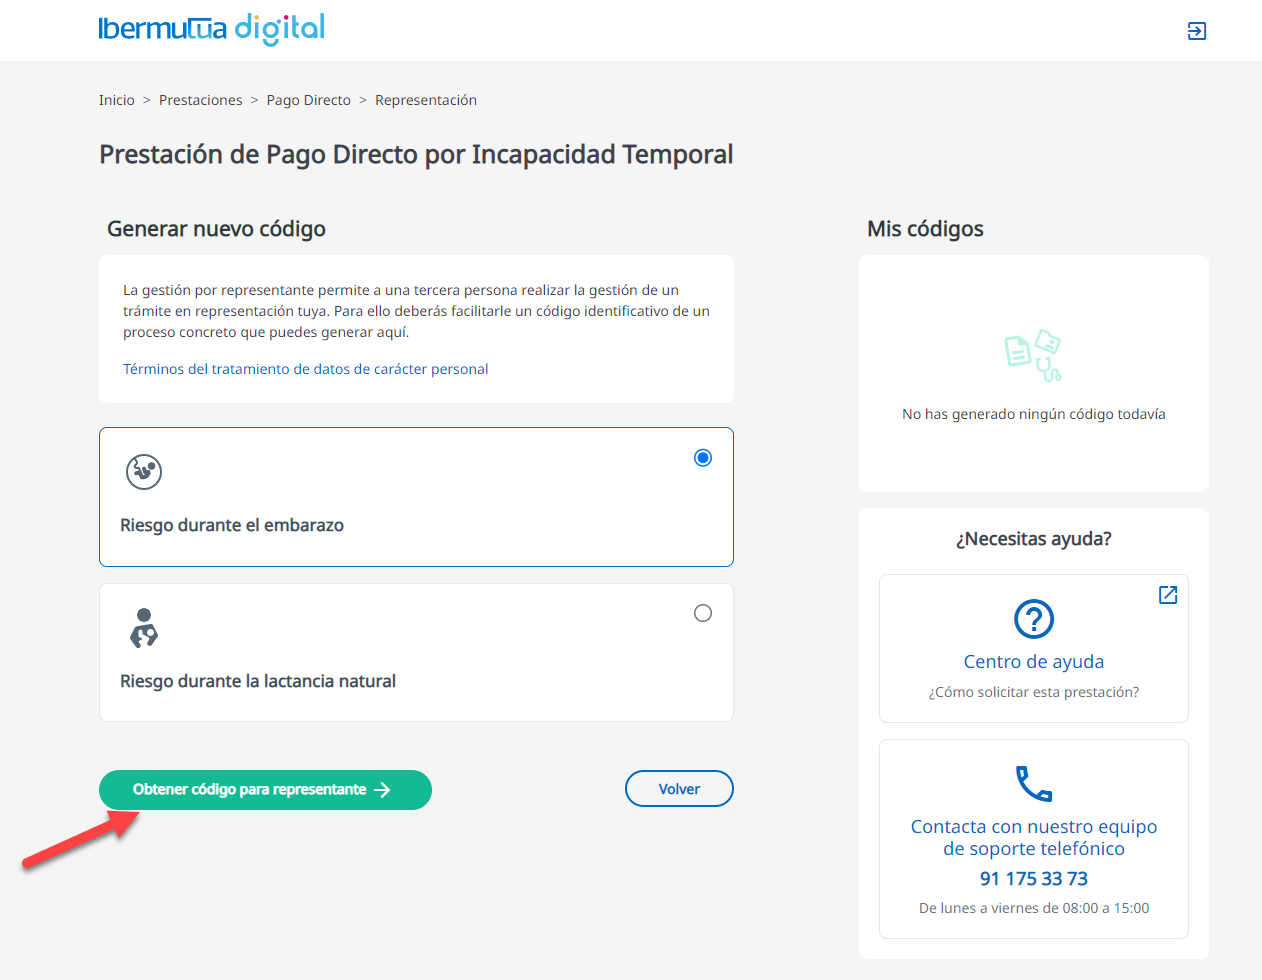This screenshot has width=1262, height=980.
Task: Click the question mark help icon
Action: point(1033,619)
